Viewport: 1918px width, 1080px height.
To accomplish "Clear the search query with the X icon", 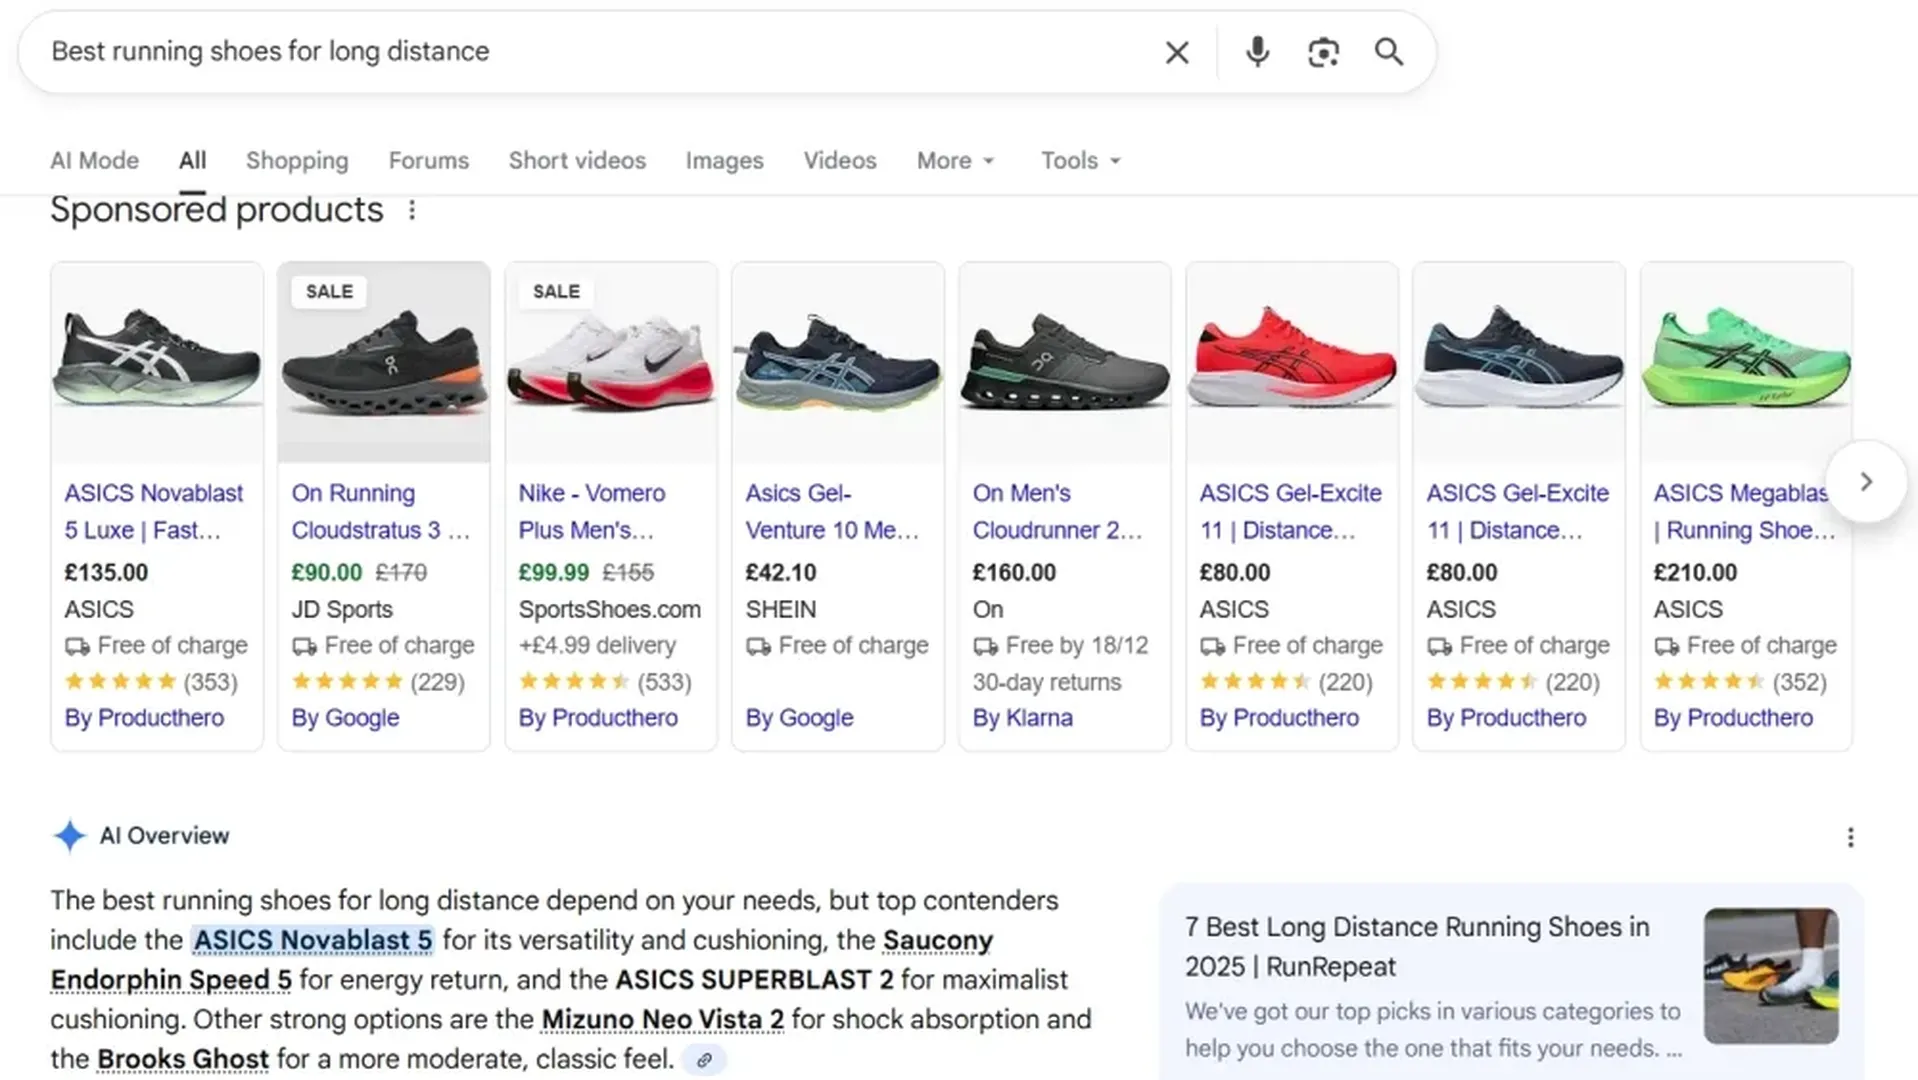I will 1177,52.
